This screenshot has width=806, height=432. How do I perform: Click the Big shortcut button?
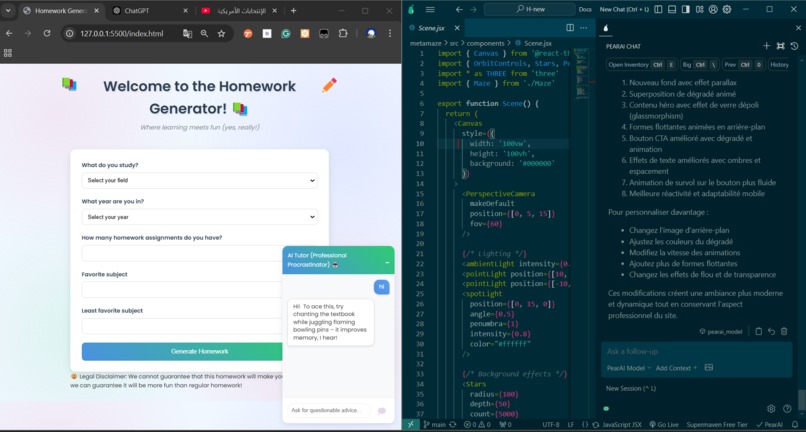point(699,65)
